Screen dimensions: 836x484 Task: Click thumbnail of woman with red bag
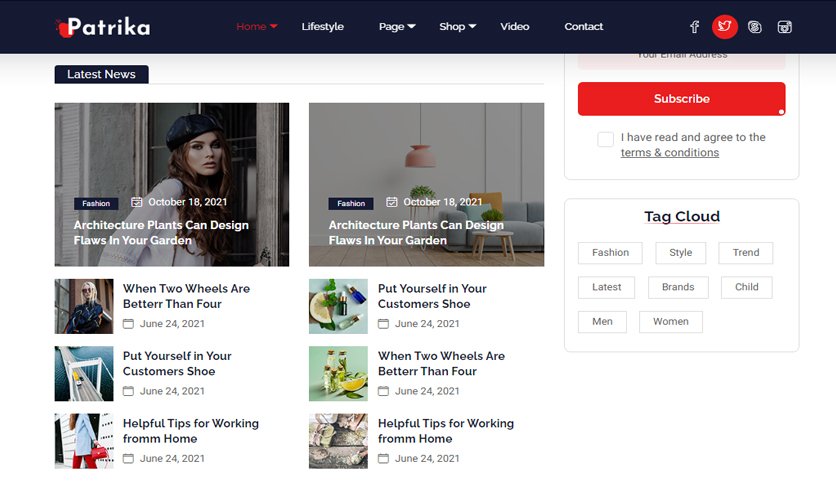coord(84,441)
